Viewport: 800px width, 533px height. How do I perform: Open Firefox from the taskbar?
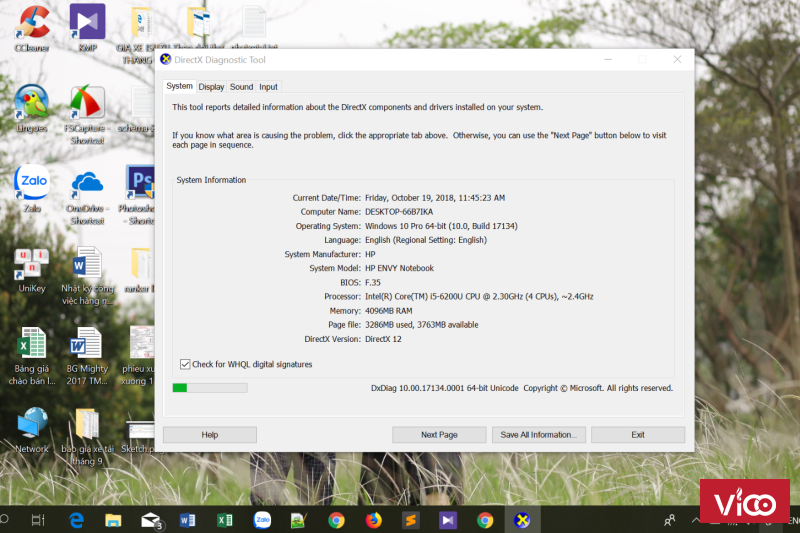[373, 520]
